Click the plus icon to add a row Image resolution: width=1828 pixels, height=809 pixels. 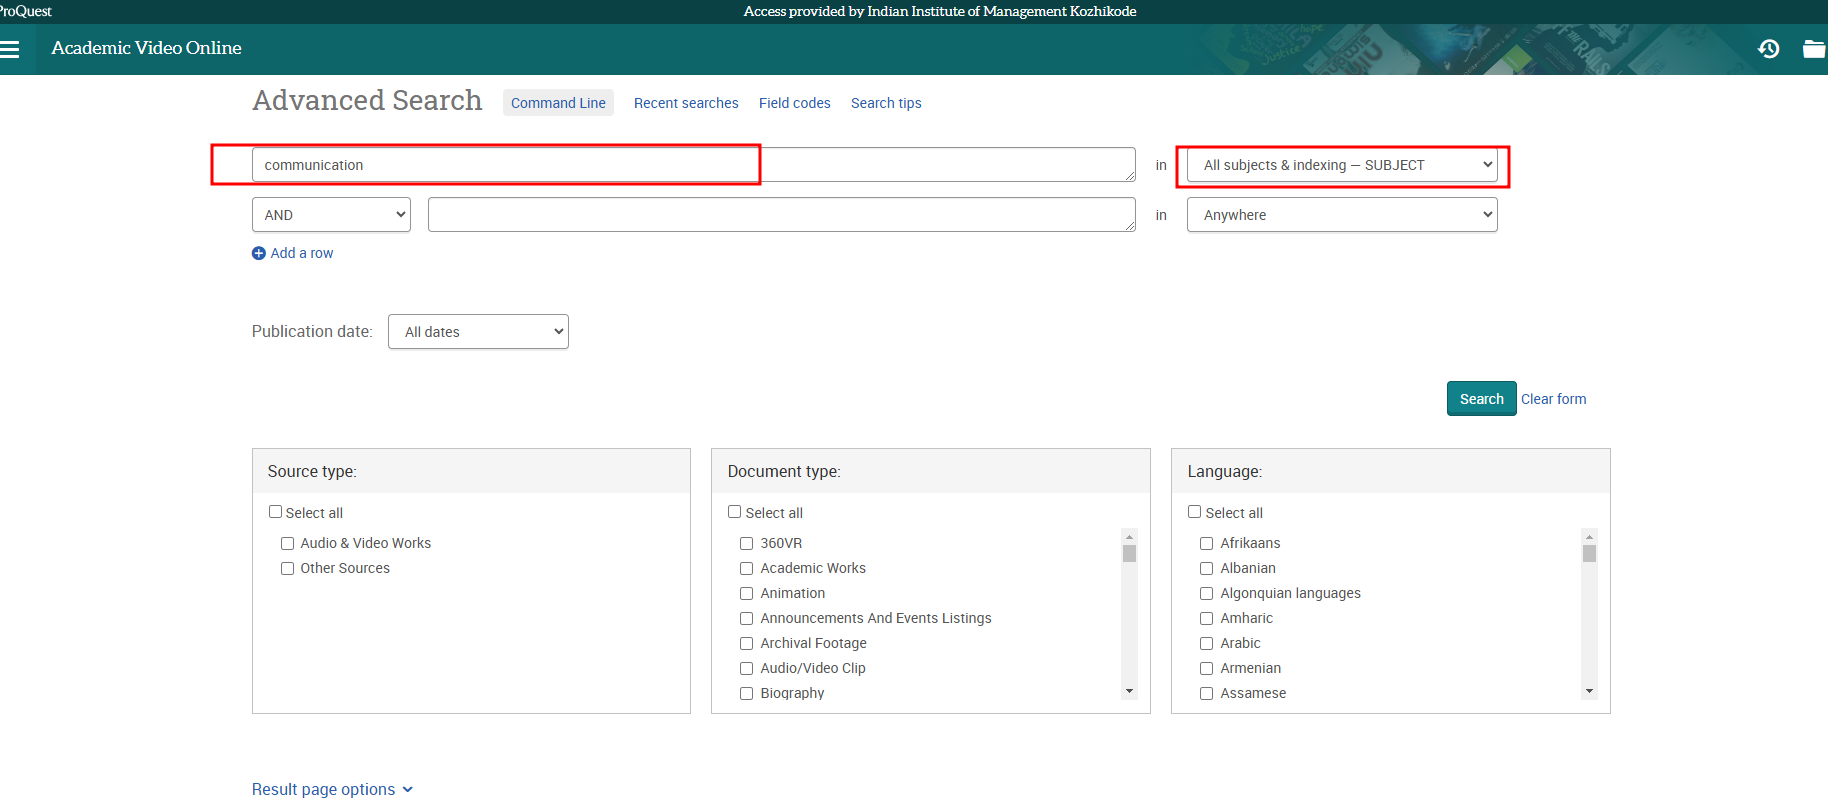(x=259, y=254)
